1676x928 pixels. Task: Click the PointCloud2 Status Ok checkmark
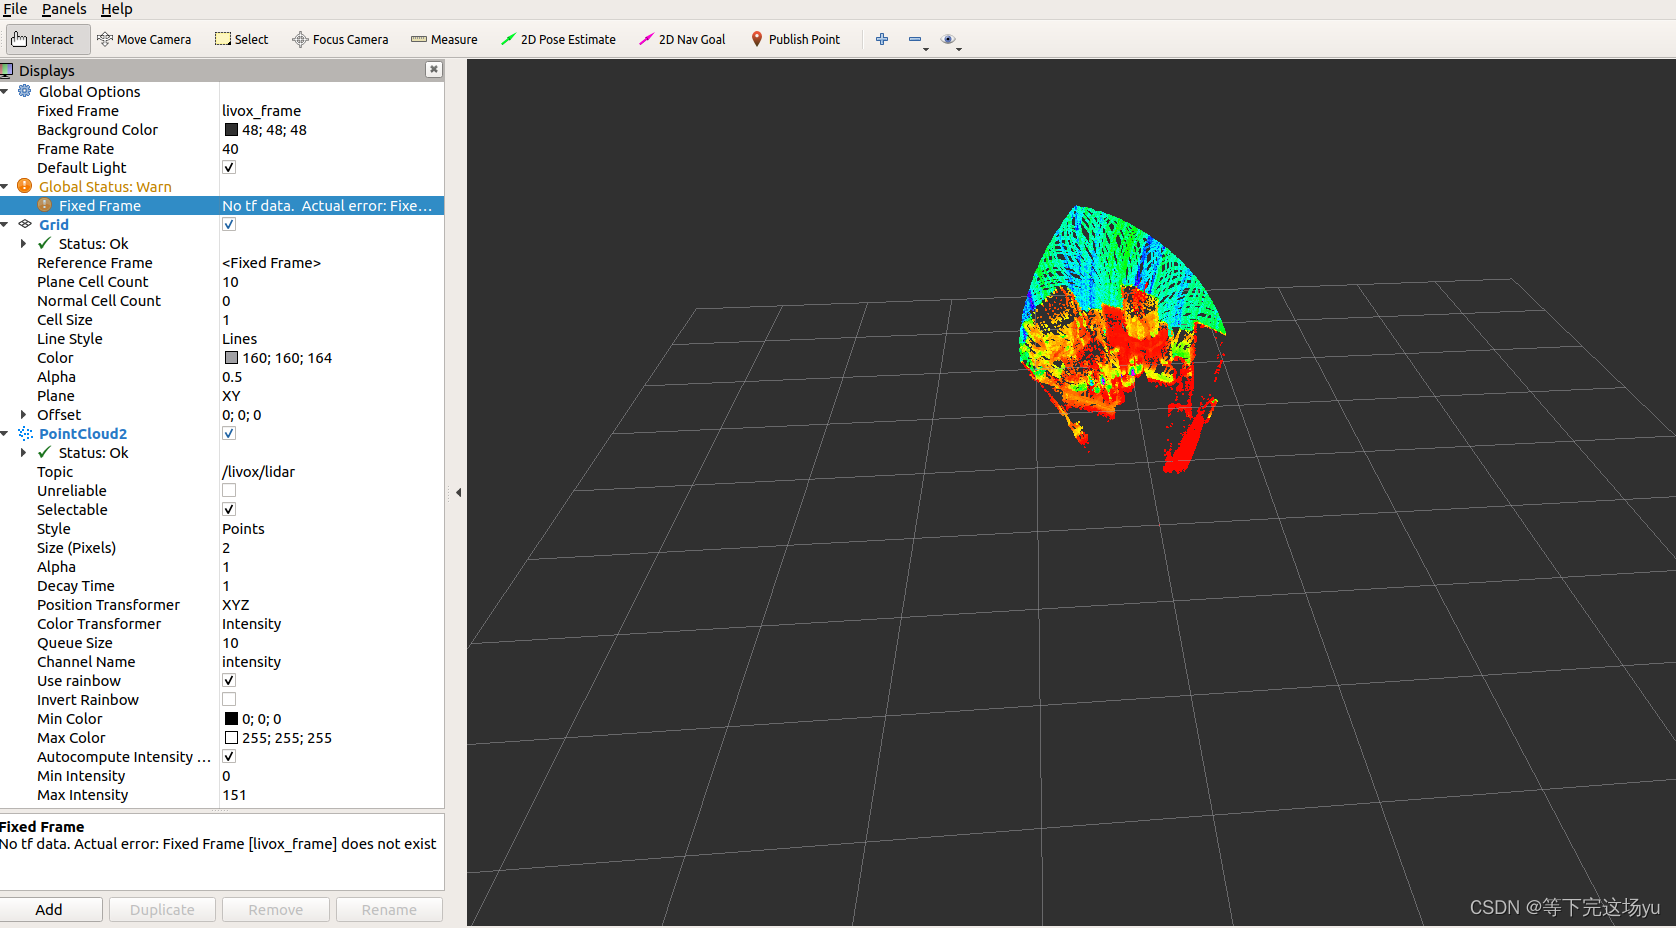(x=44, y=452)
